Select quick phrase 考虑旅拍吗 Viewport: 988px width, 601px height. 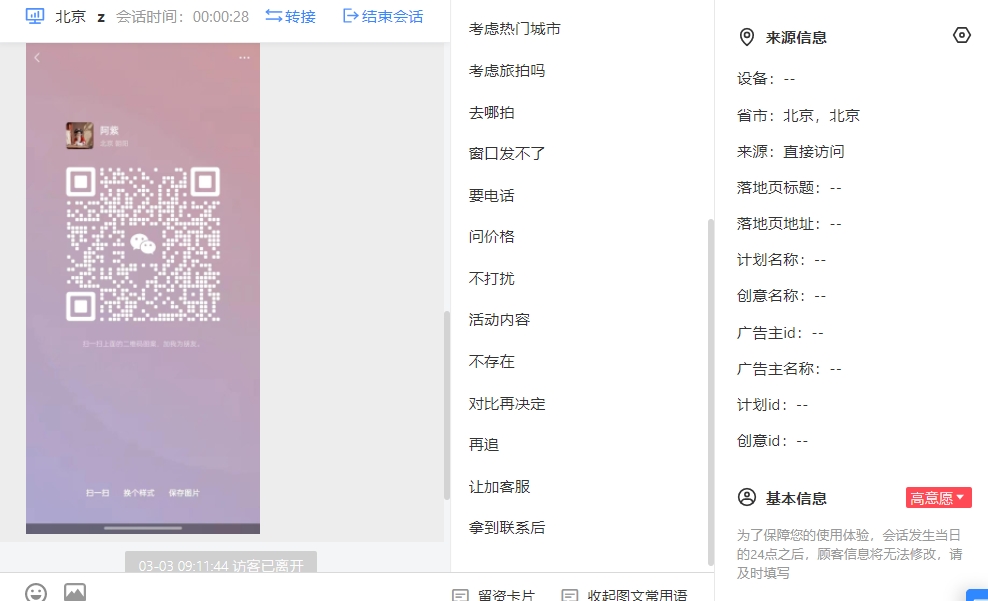[x=507, y=71]
